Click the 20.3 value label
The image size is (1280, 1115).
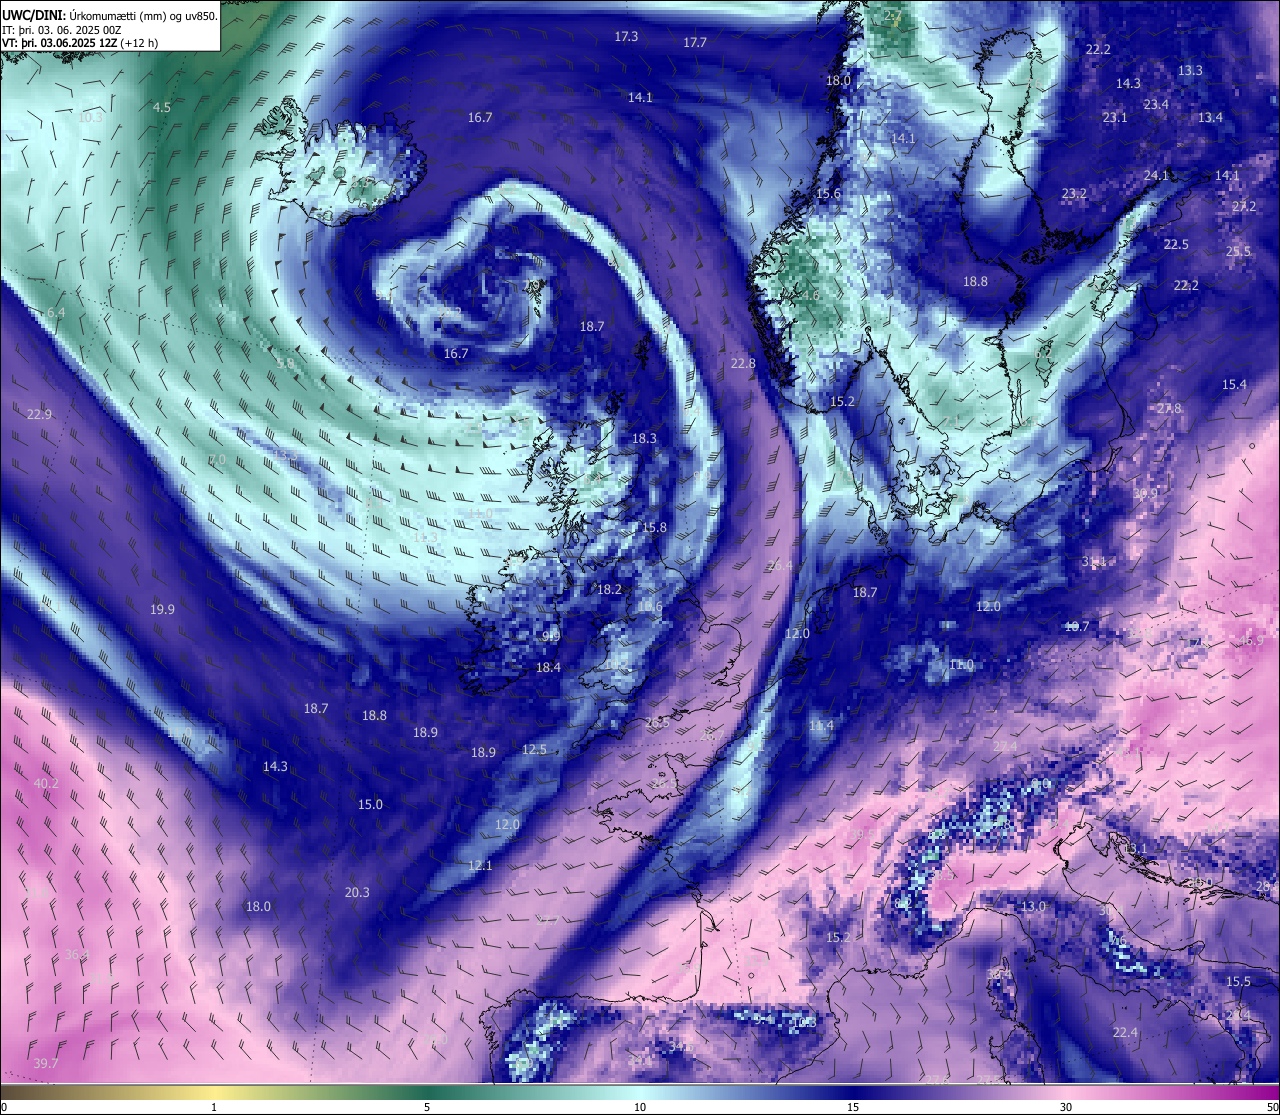357,893
